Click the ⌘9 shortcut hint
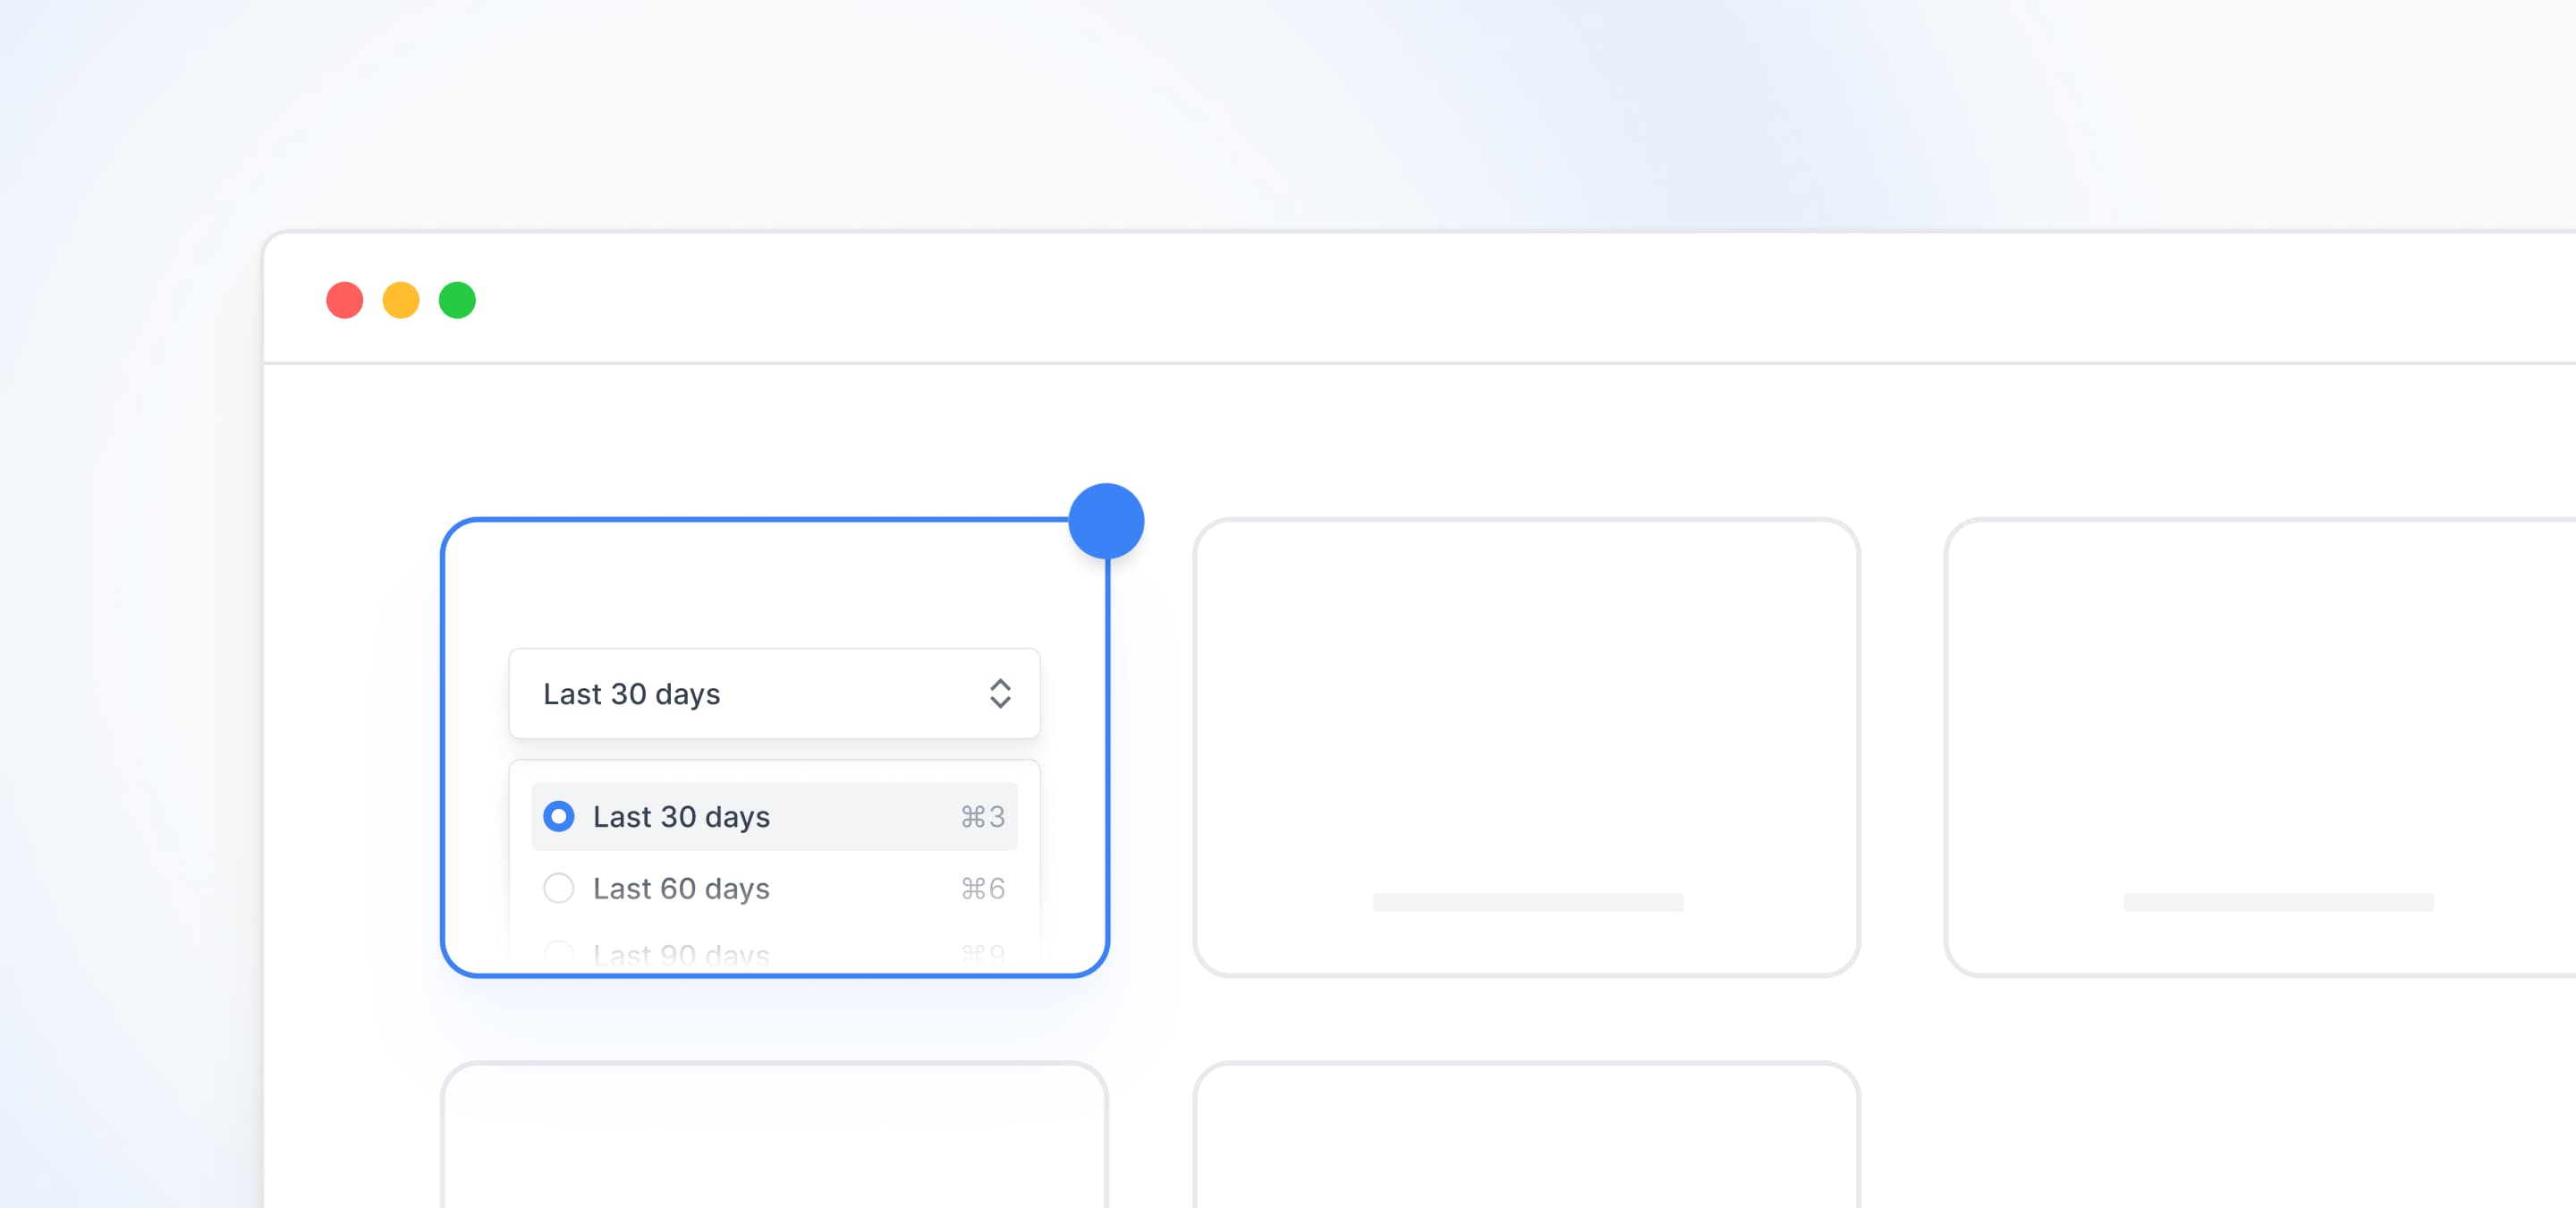2576x1208 pixels. point(982,953)
